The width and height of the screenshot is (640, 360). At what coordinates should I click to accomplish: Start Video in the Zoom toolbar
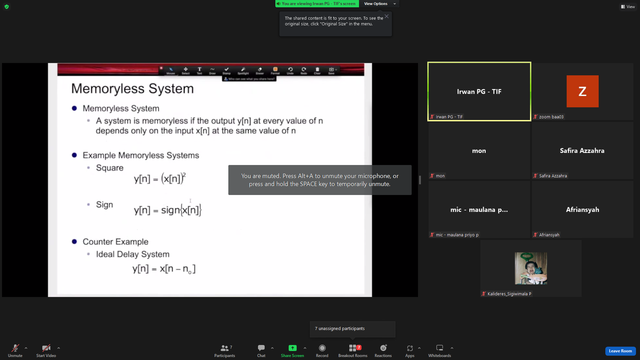(x=46, y=350)
